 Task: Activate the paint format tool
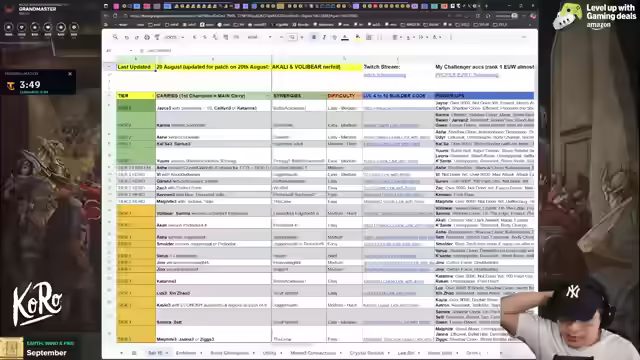coord(157,37)
